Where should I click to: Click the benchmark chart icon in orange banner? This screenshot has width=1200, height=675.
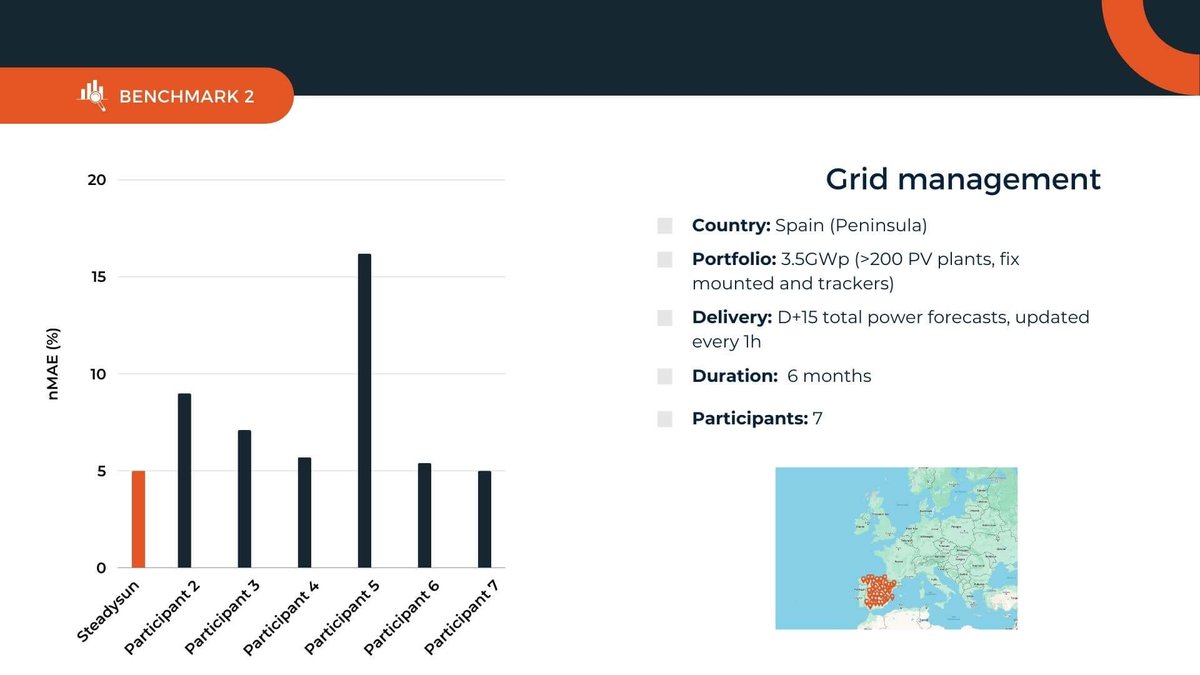(x=92, y=95)
